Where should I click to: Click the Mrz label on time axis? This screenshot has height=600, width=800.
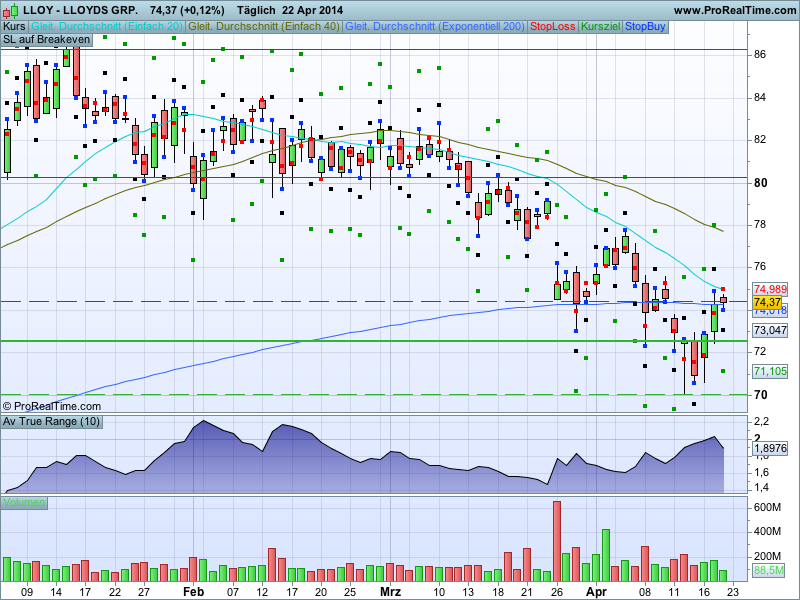coord(390,592)
